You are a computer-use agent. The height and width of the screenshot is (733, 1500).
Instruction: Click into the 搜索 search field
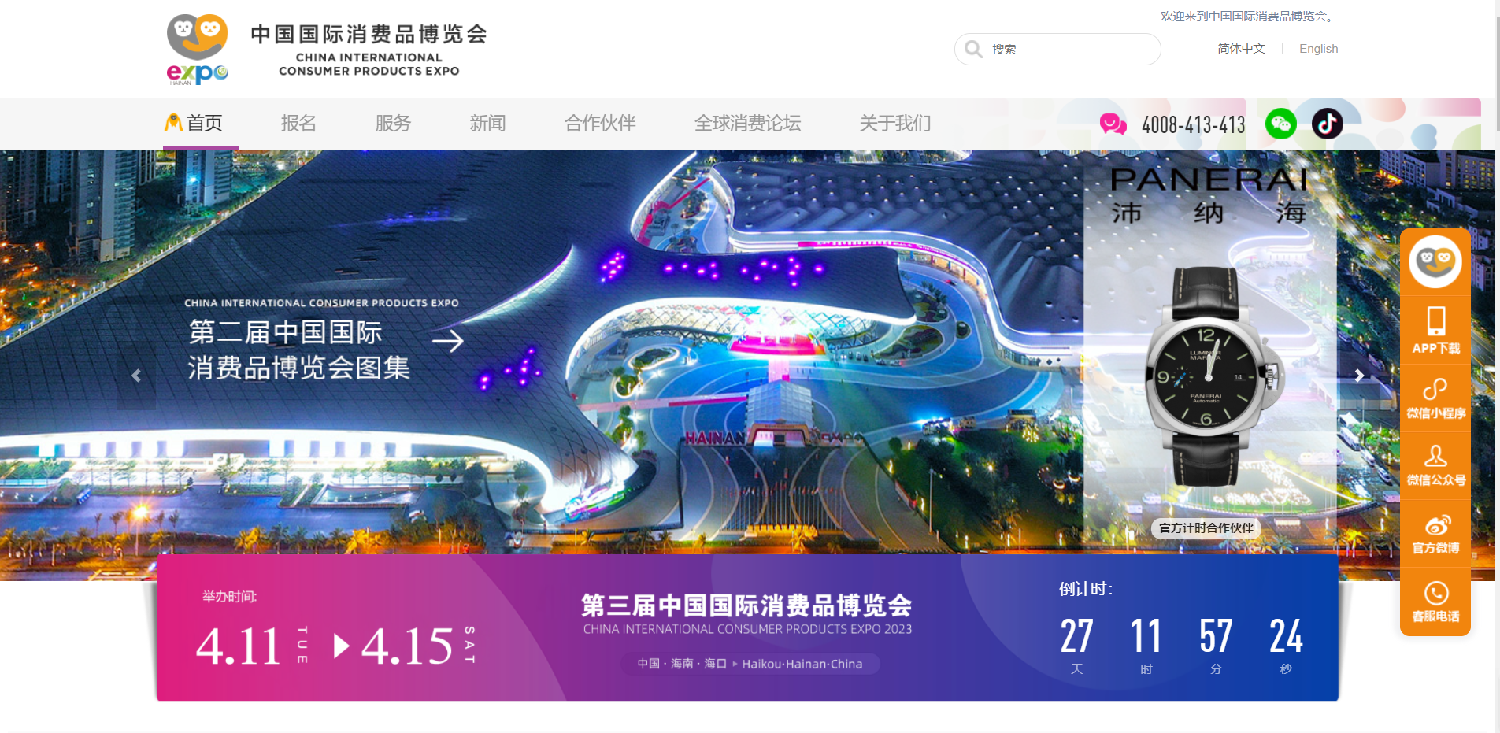pos(1058,49)
